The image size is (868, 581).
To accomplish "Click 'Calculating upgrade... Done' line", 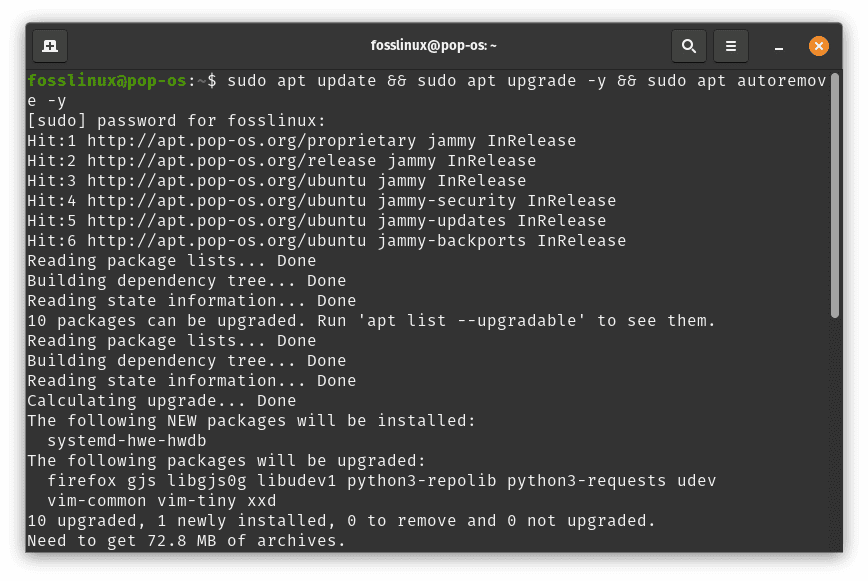I will (162, 401).
